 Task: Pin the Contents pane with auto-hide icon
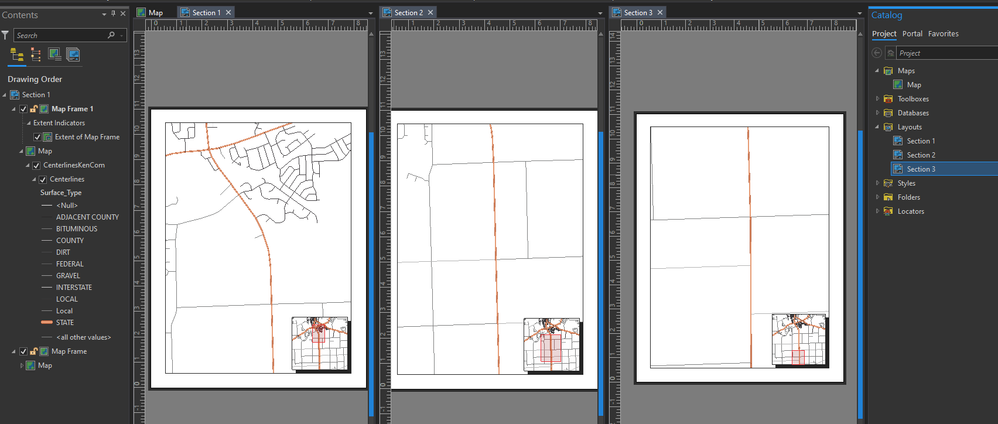tap(113, 14)
